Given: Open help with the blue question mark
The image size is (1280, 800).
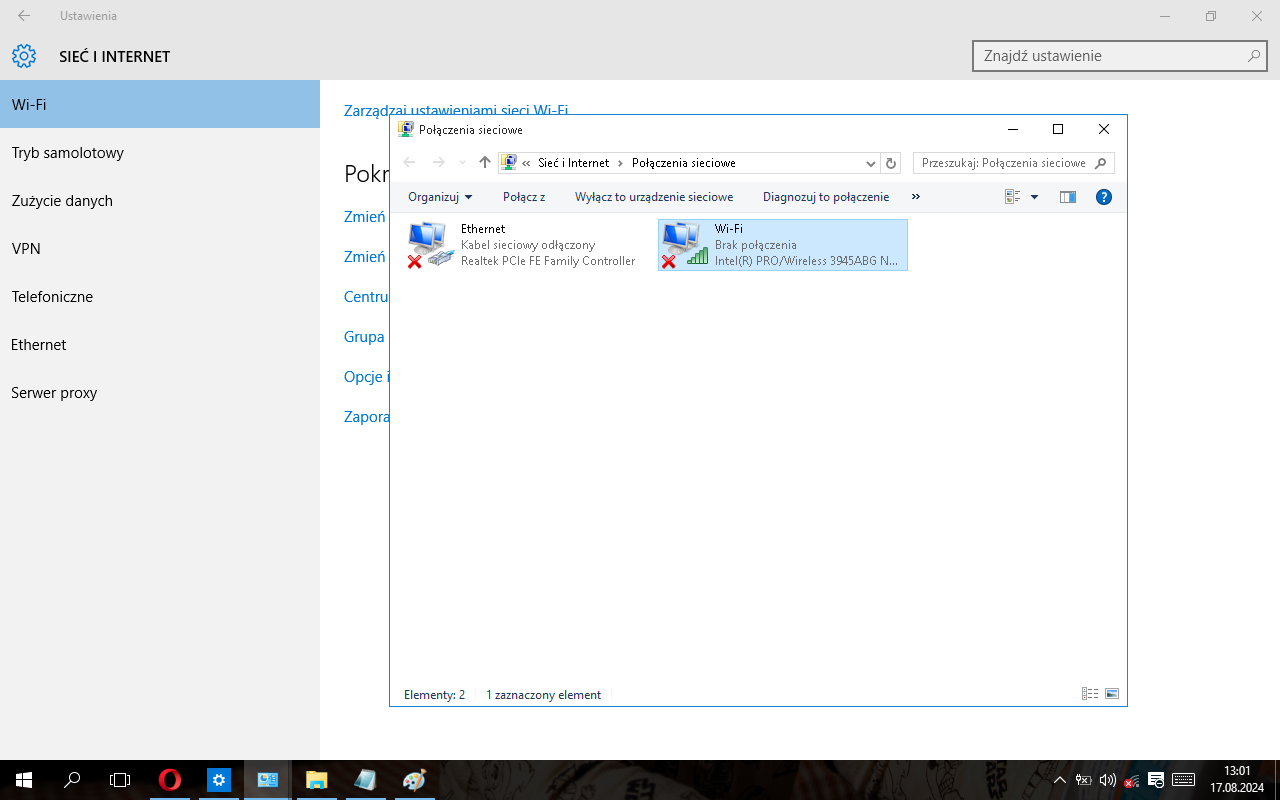Looking at the screenshot, I should [1104, 197].
